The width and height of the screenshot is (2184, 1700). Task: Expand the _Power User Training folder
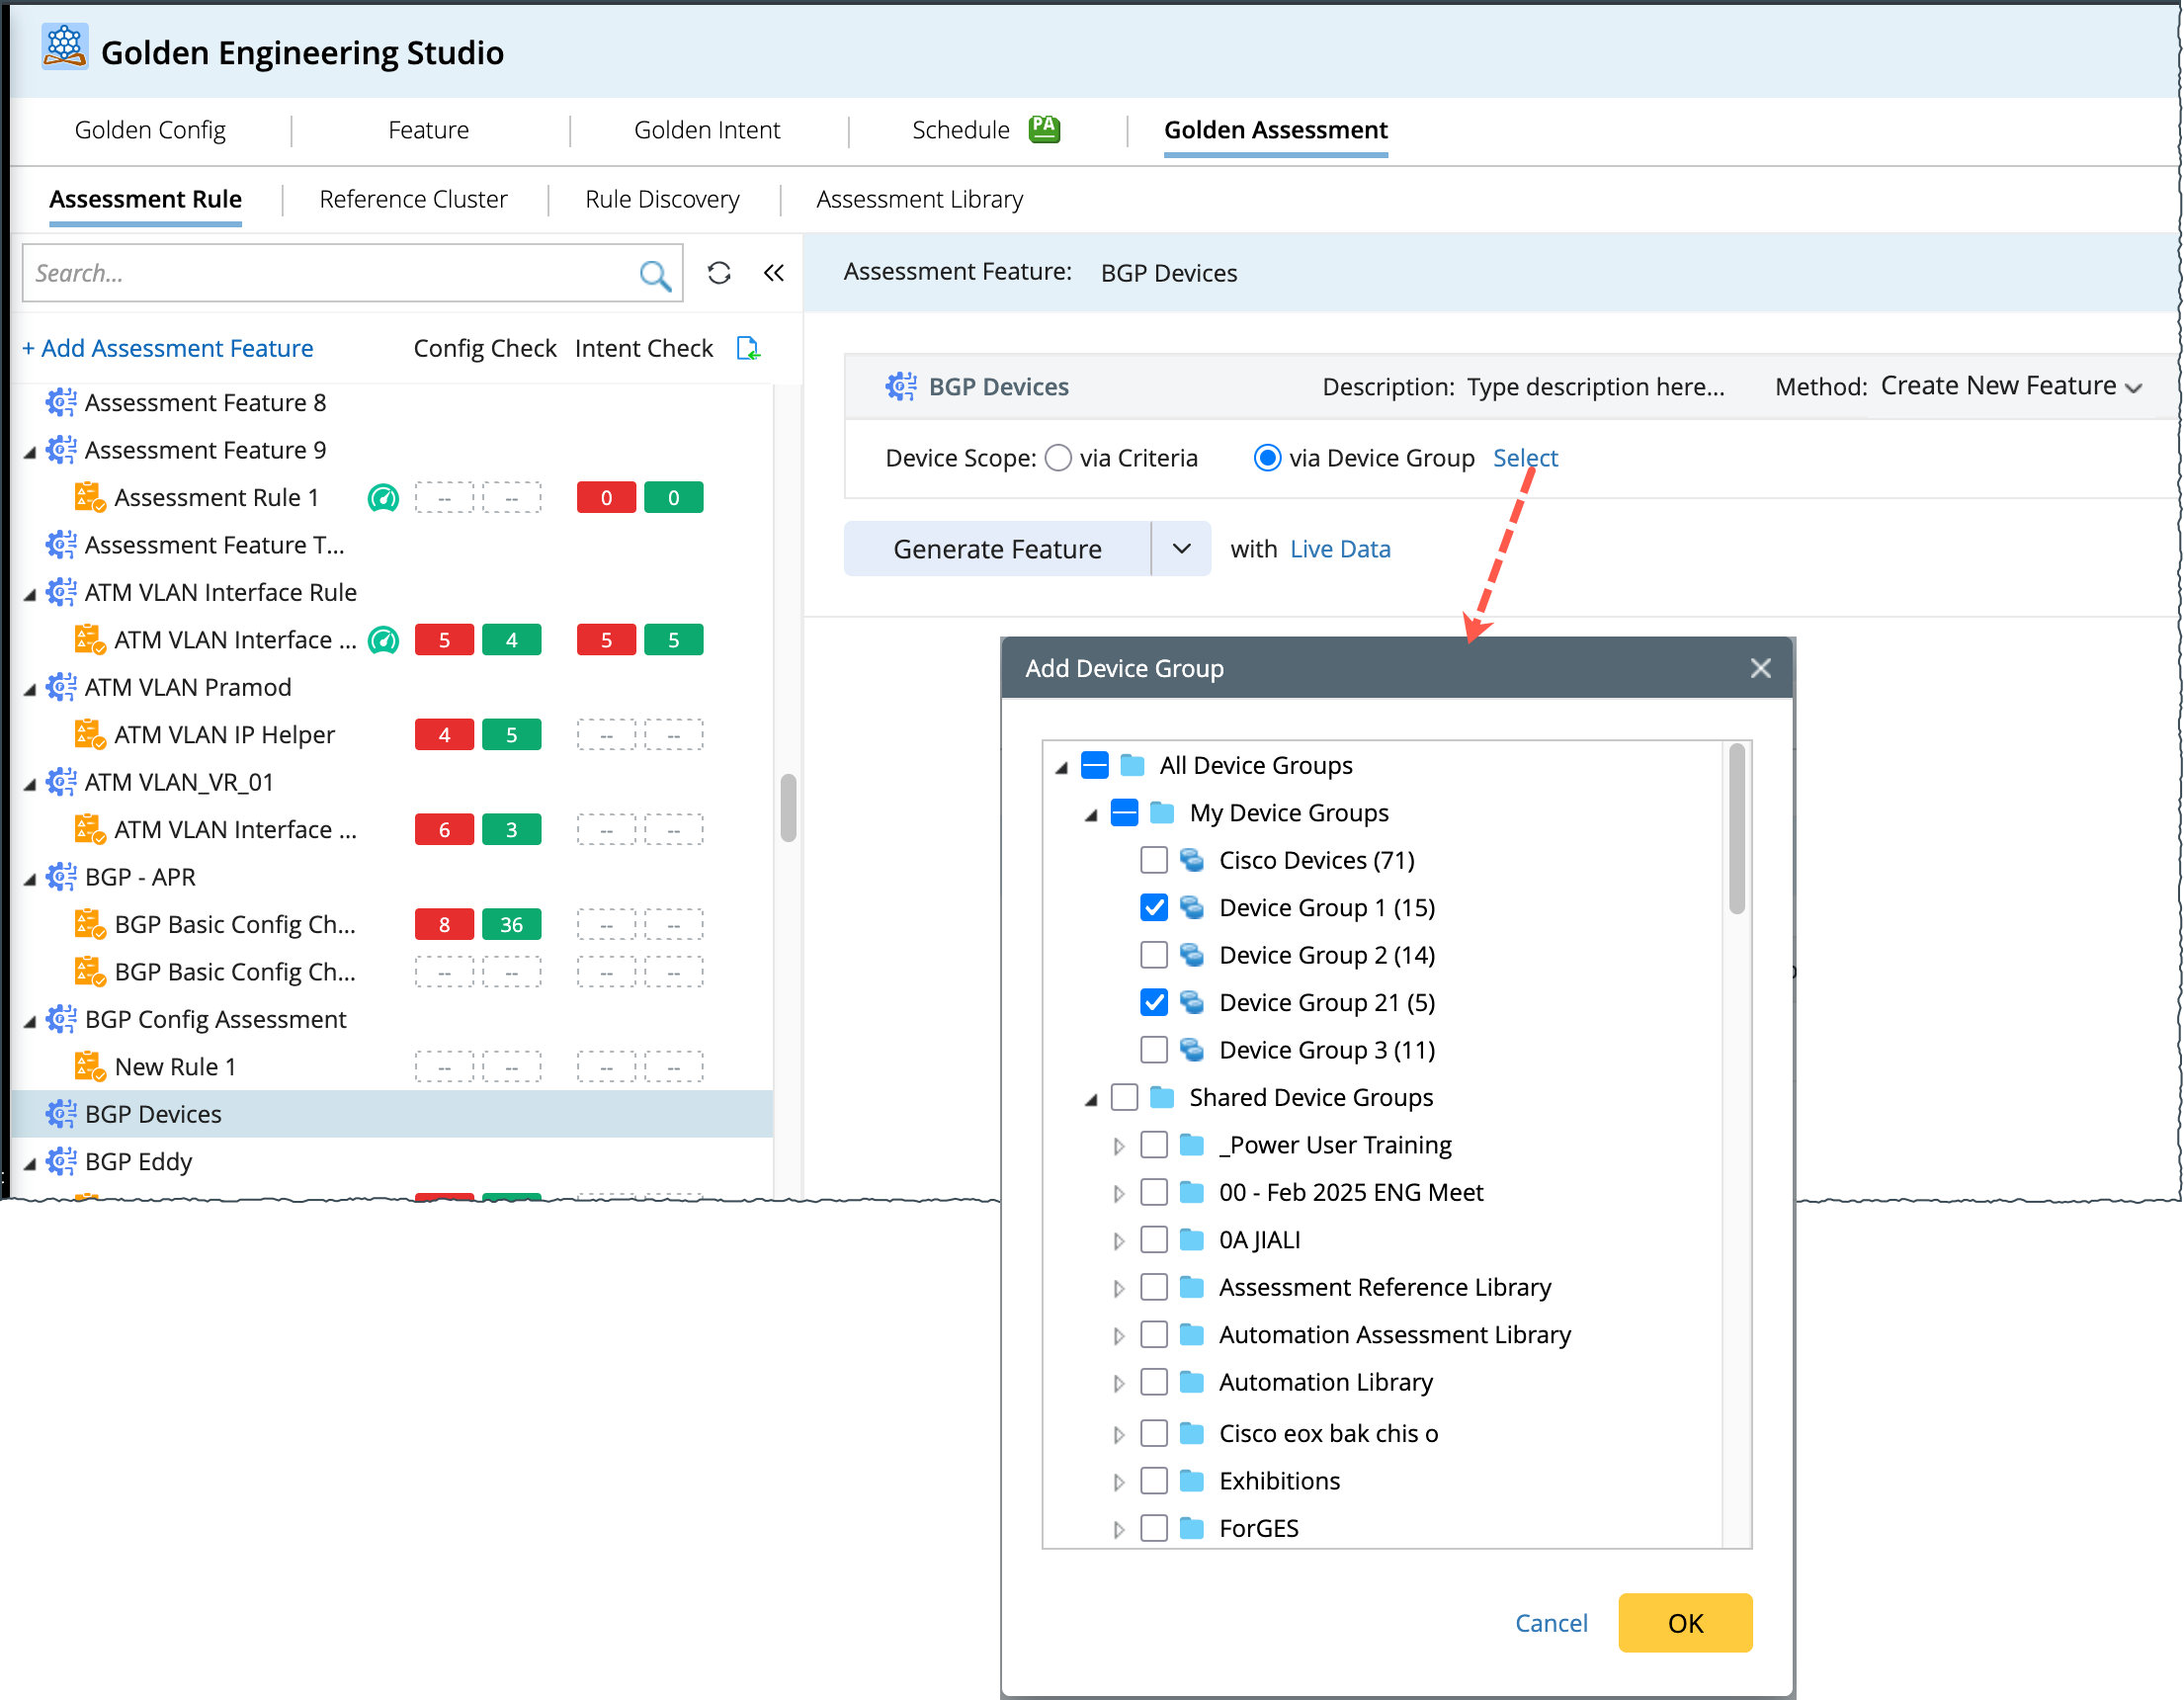click(1119, 1146)
